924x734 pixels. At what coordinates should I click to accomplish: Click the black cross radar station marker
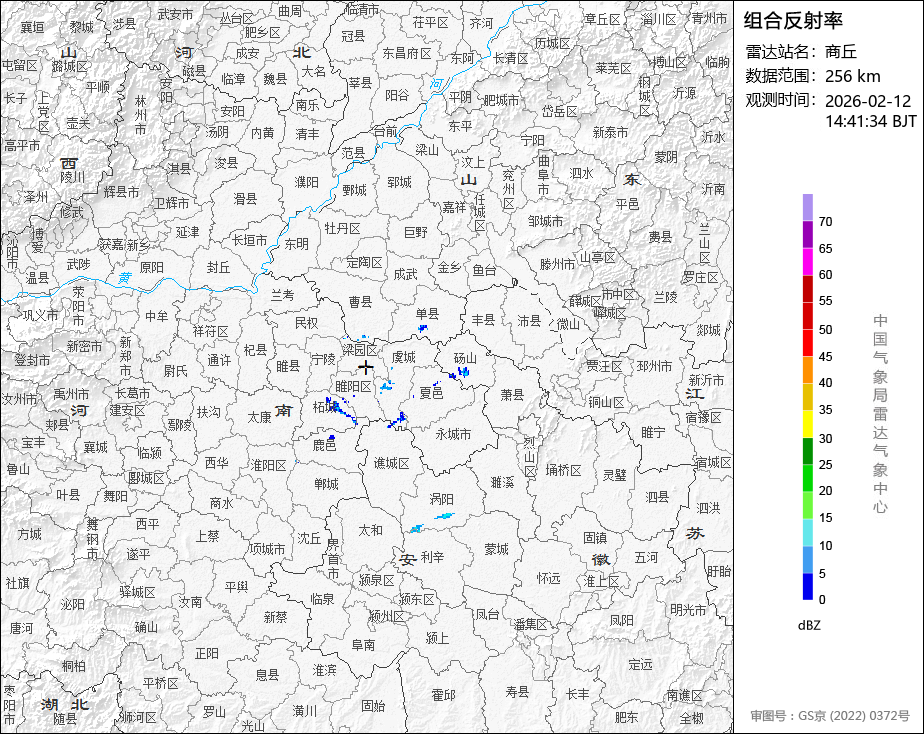pyautogui.click(x=366, y=368)
